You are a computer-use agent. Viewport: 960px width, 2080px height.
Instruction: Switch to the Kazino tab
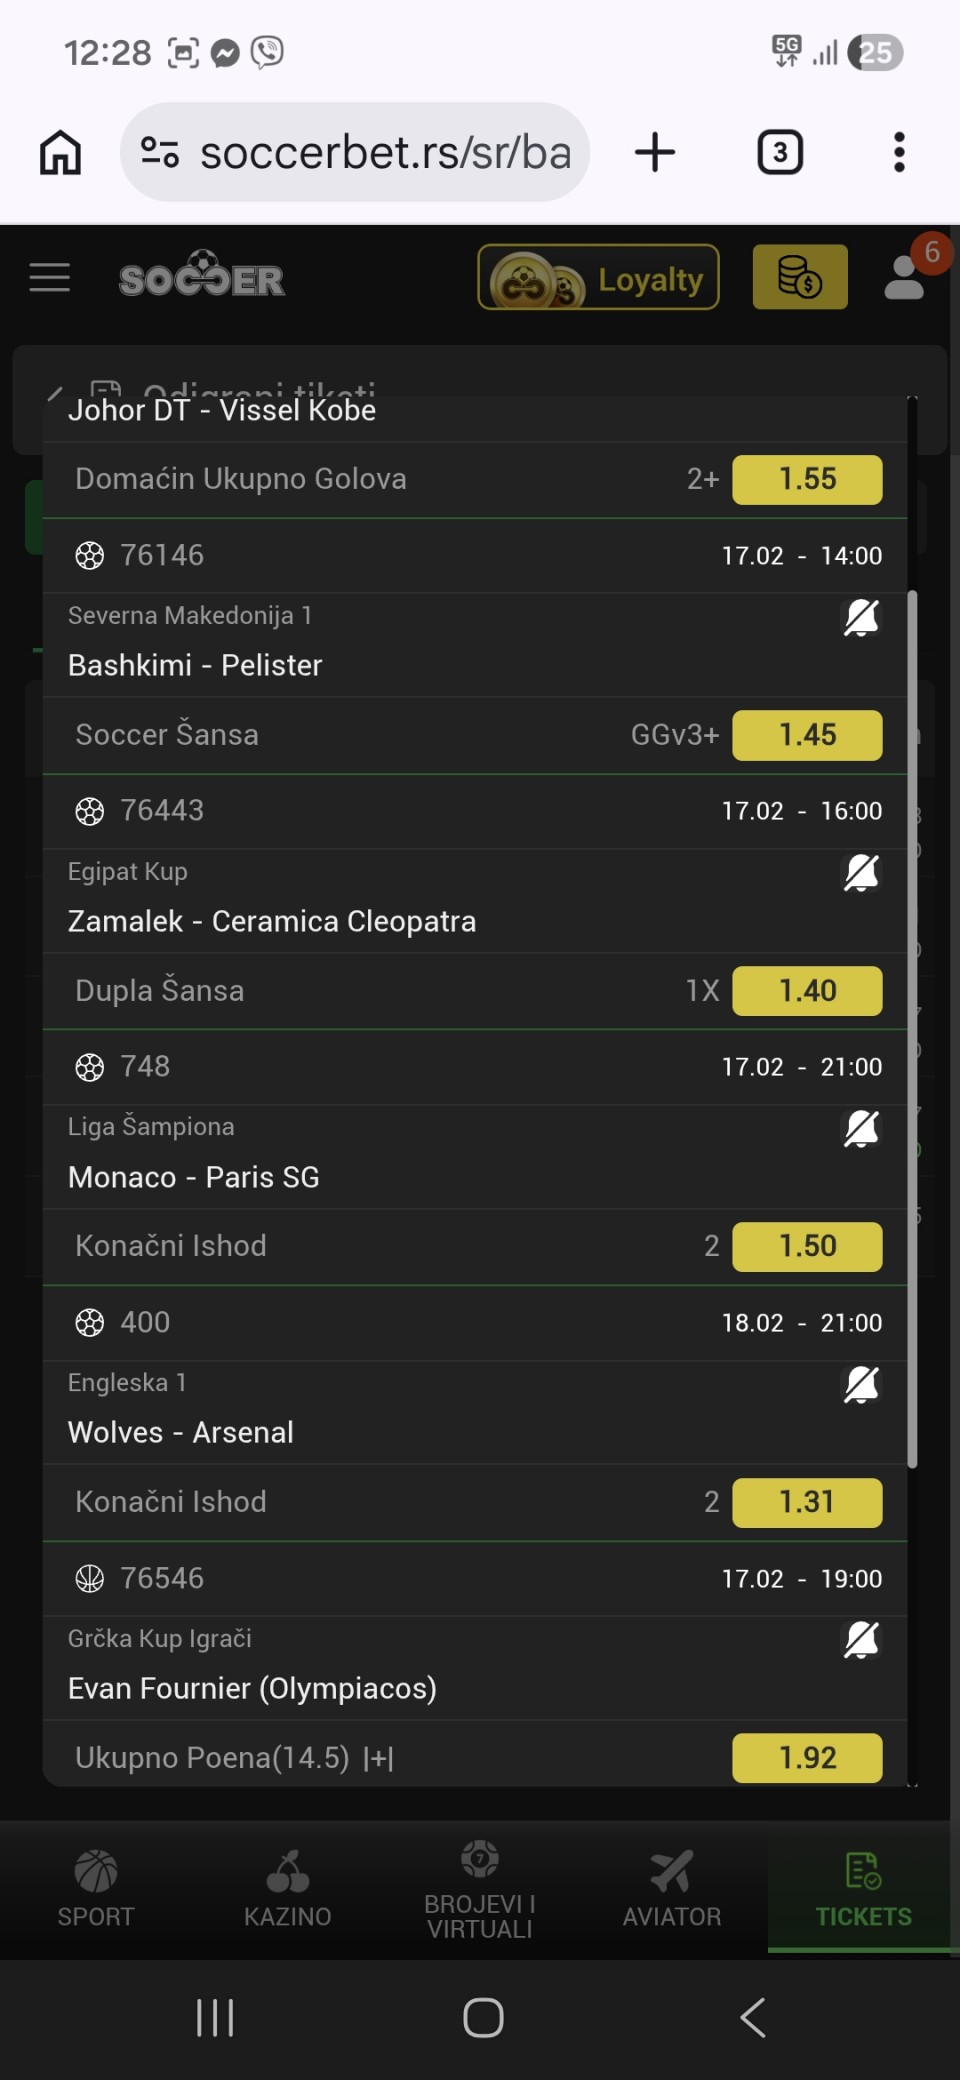pos(288,1888)
